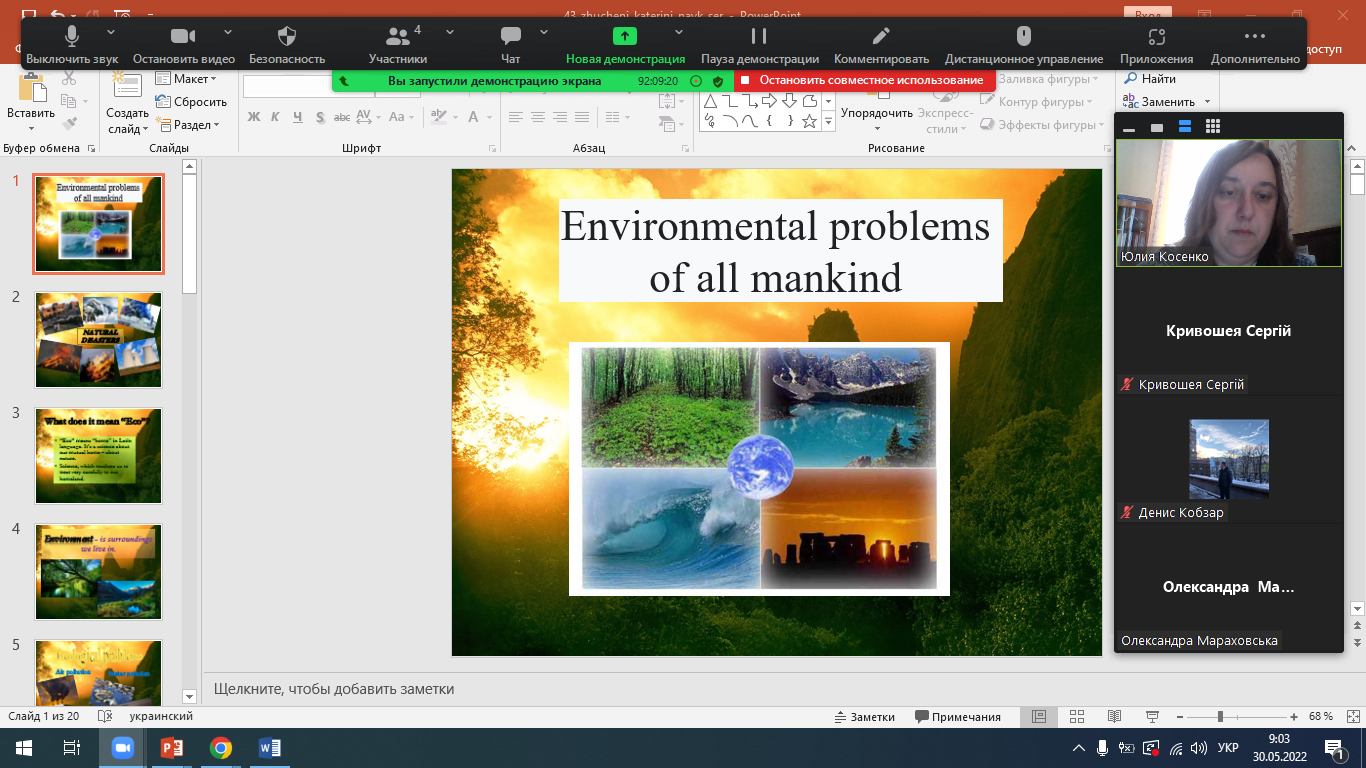Screen dimensions: 1366x768
Task: Select the right arrow shape in gallery
Action: (769, 101)
